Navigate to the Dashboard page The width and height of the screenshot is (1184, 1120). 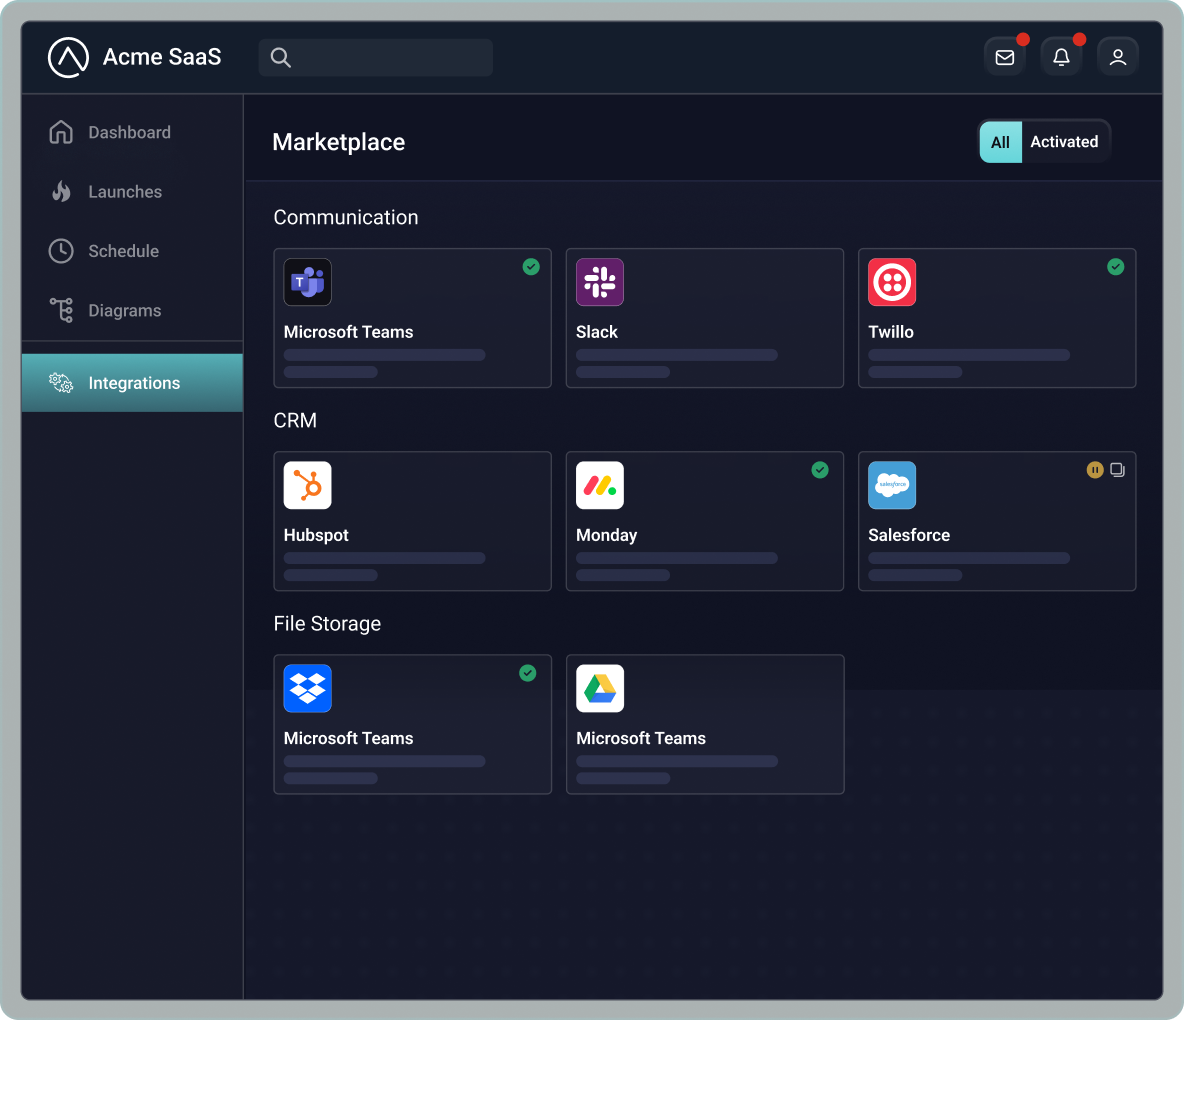click(129, 132)
